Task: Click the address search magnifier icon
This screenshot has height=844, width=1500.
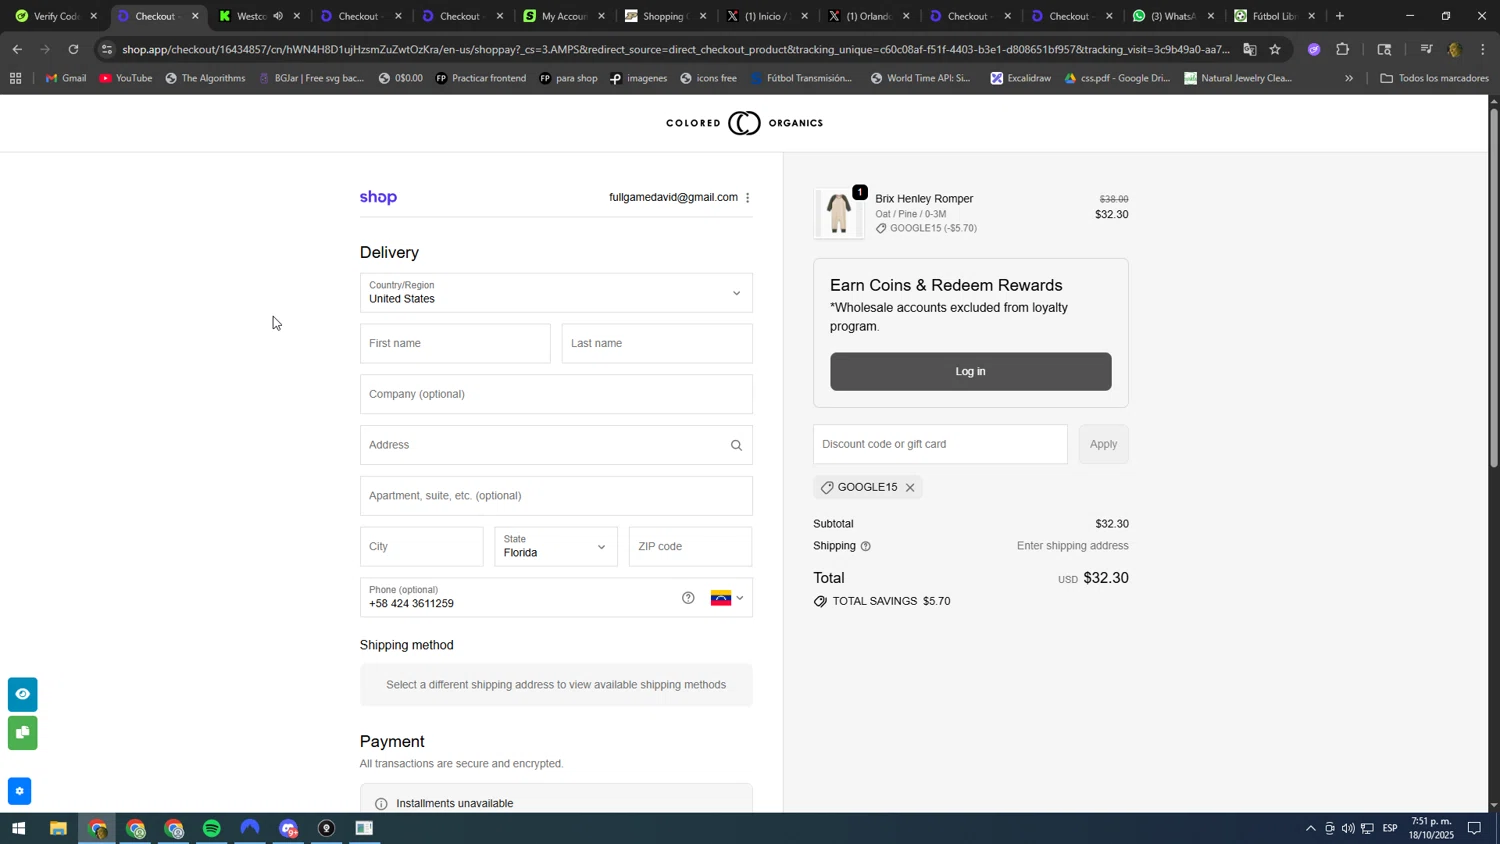Action: [x=736, y=446]
